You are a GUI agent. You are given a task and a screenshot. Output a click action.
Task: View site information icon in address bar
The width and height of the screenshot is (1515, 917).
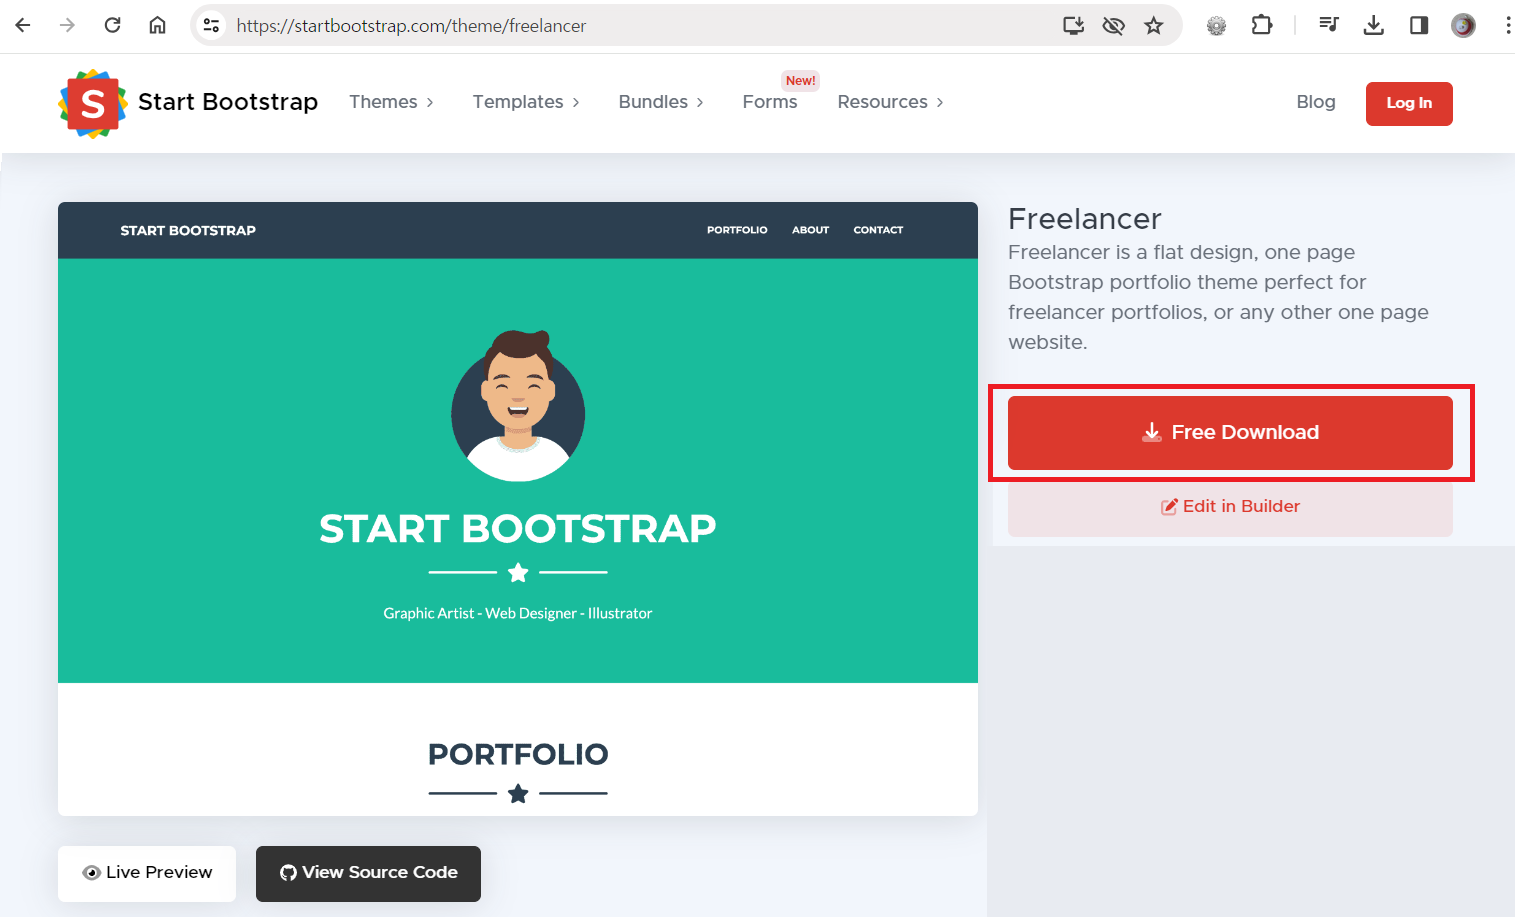(x=211, y=25)
